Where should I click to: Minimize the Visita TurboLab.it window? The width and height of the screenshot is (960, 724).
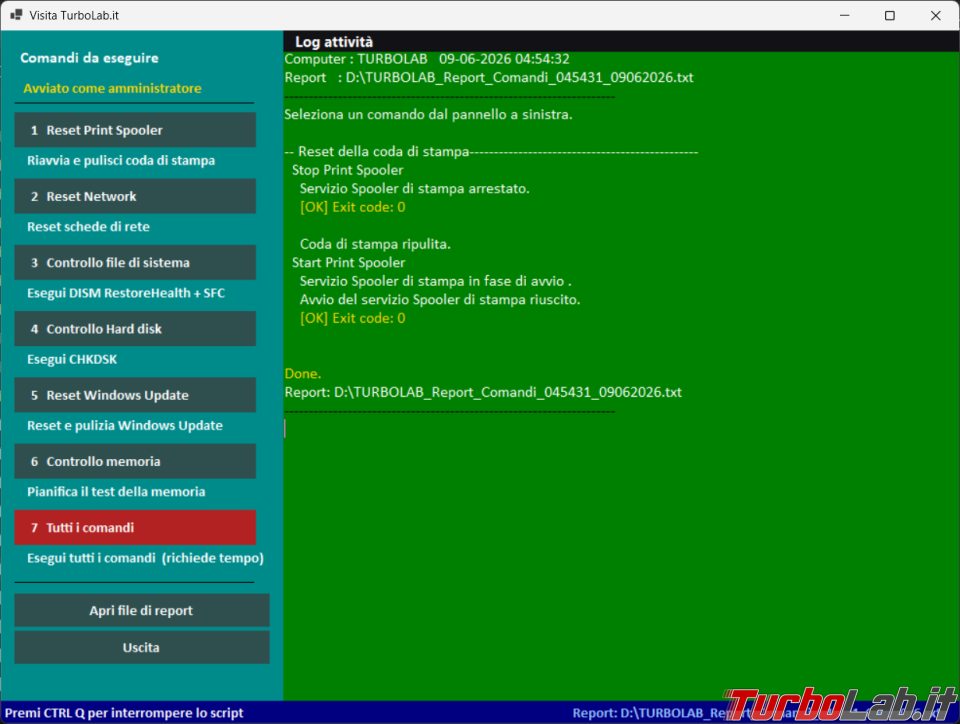845,15
